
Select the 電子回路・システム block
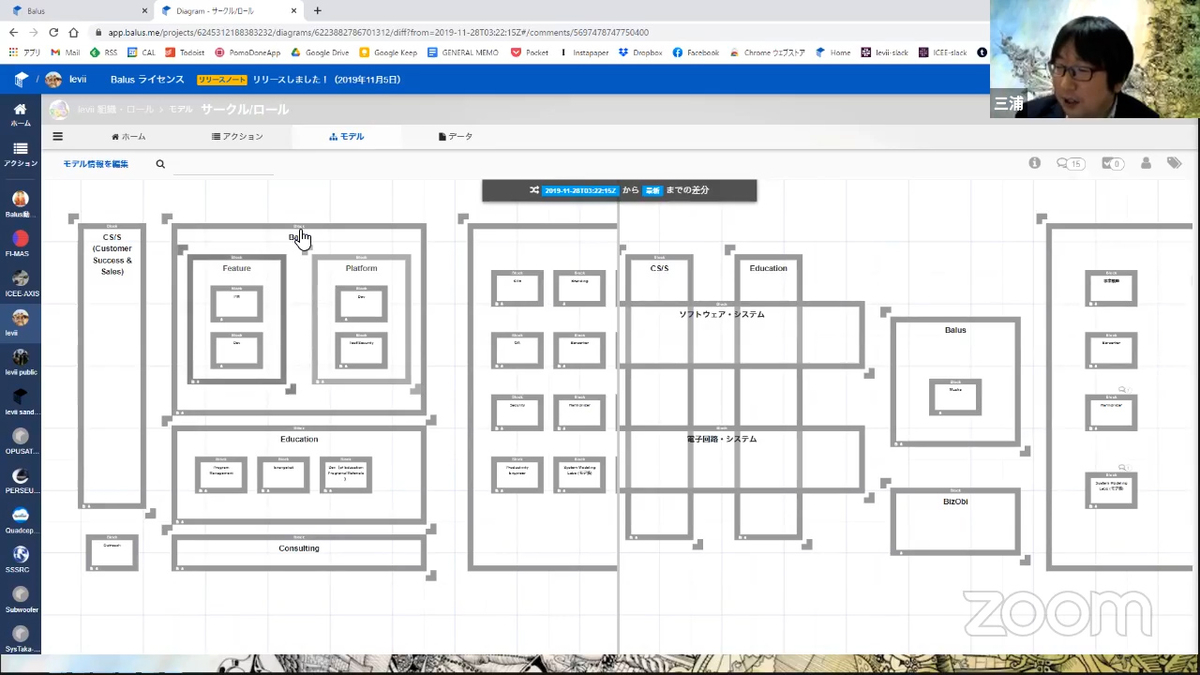(x=740, y=459)
